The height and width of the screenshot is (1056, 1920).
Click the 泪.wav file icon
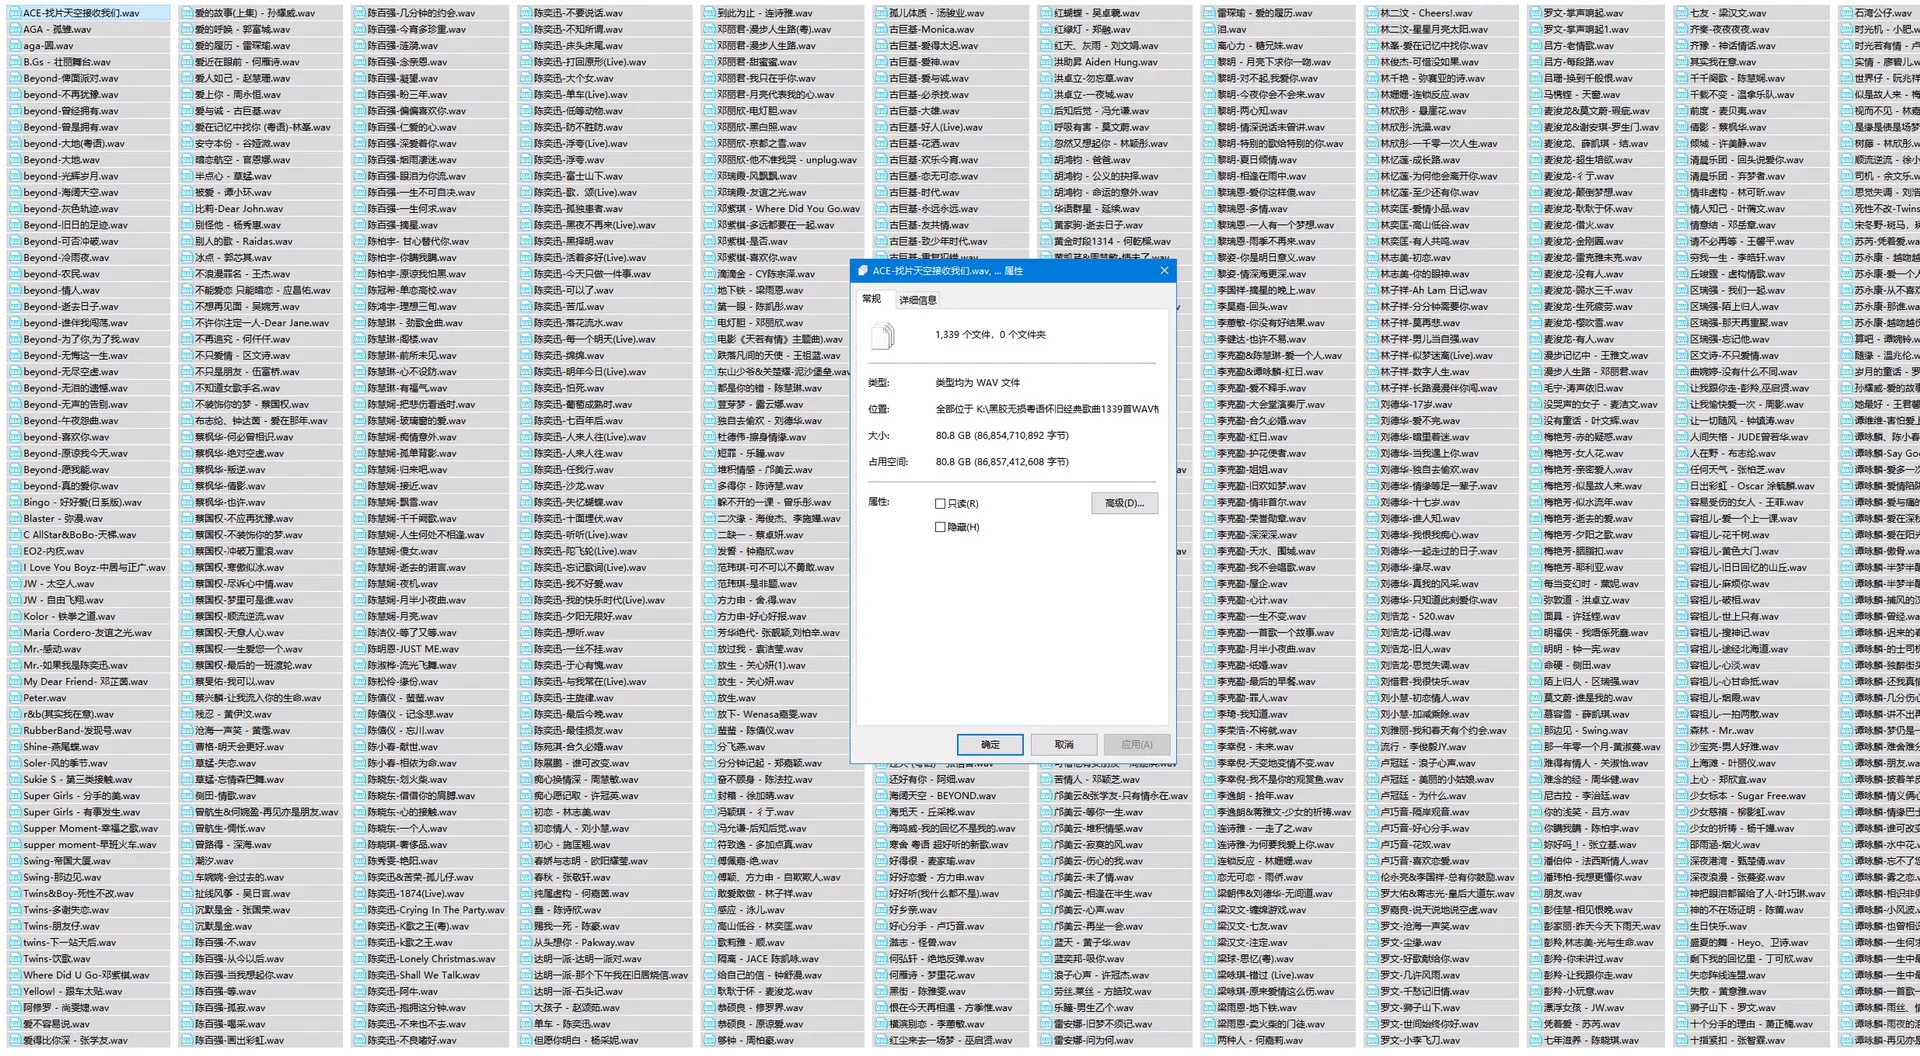[1209, 29]
